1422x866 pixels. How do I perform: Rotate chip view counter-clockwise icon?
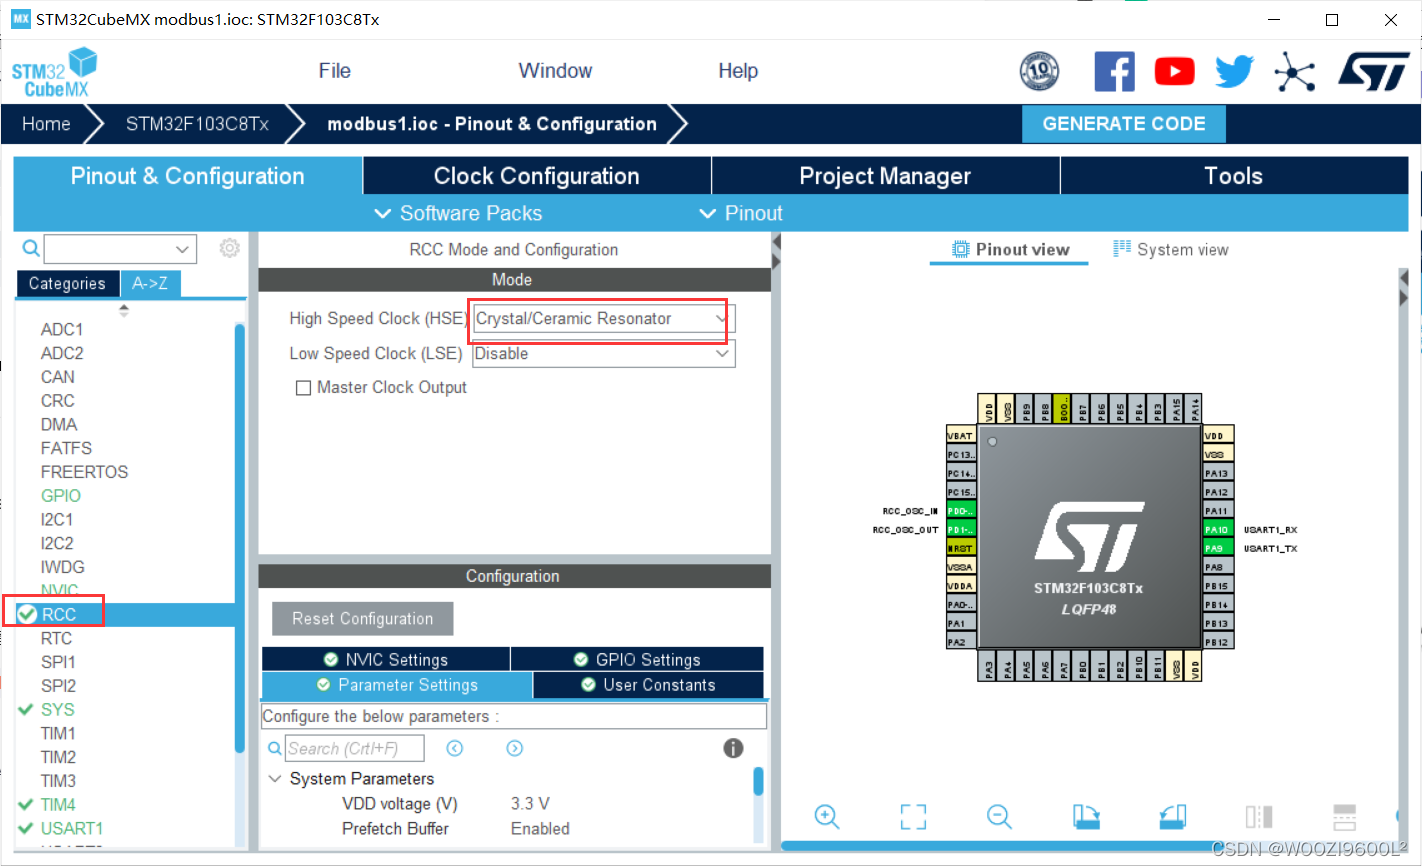tap(1172, 816)
